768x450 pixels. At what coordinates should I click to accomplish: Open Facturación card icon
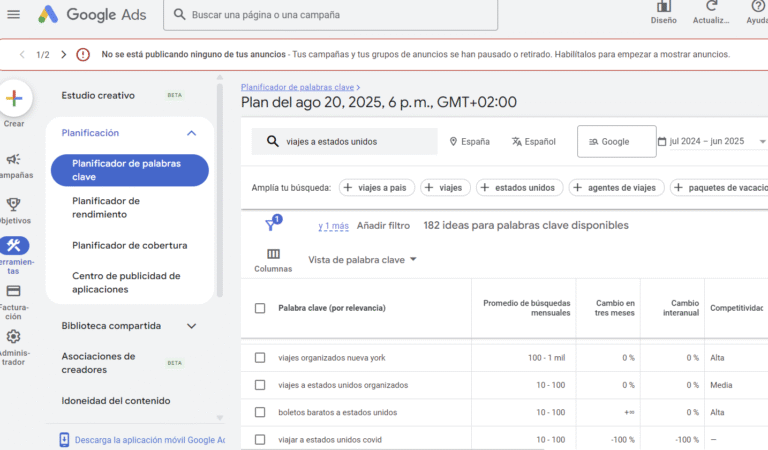(x=14, y=291)
